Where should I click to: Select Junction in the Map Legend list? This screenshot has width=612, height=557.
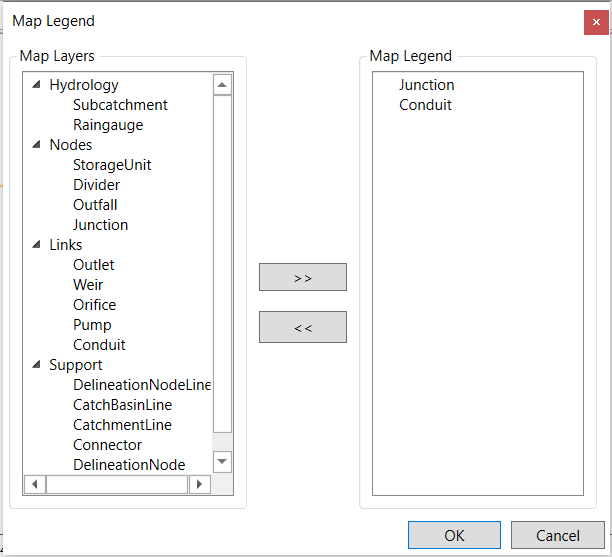(427, 85)
